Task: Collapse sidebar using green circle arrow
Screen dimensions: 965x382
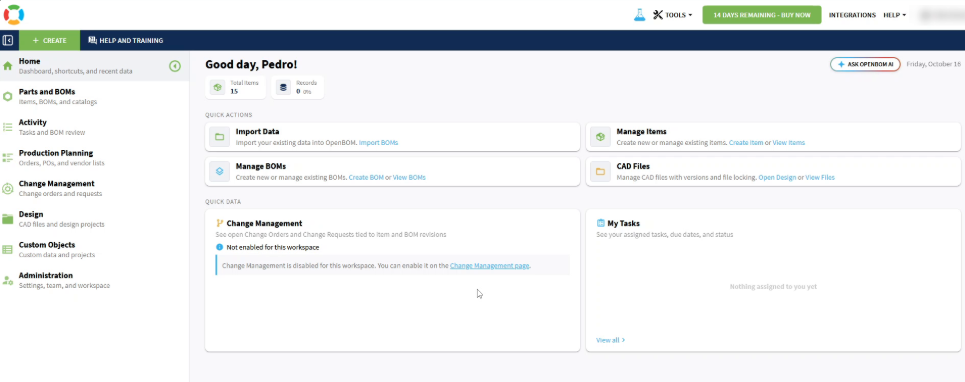Action: pyautogui.click(x=175, y=66)
